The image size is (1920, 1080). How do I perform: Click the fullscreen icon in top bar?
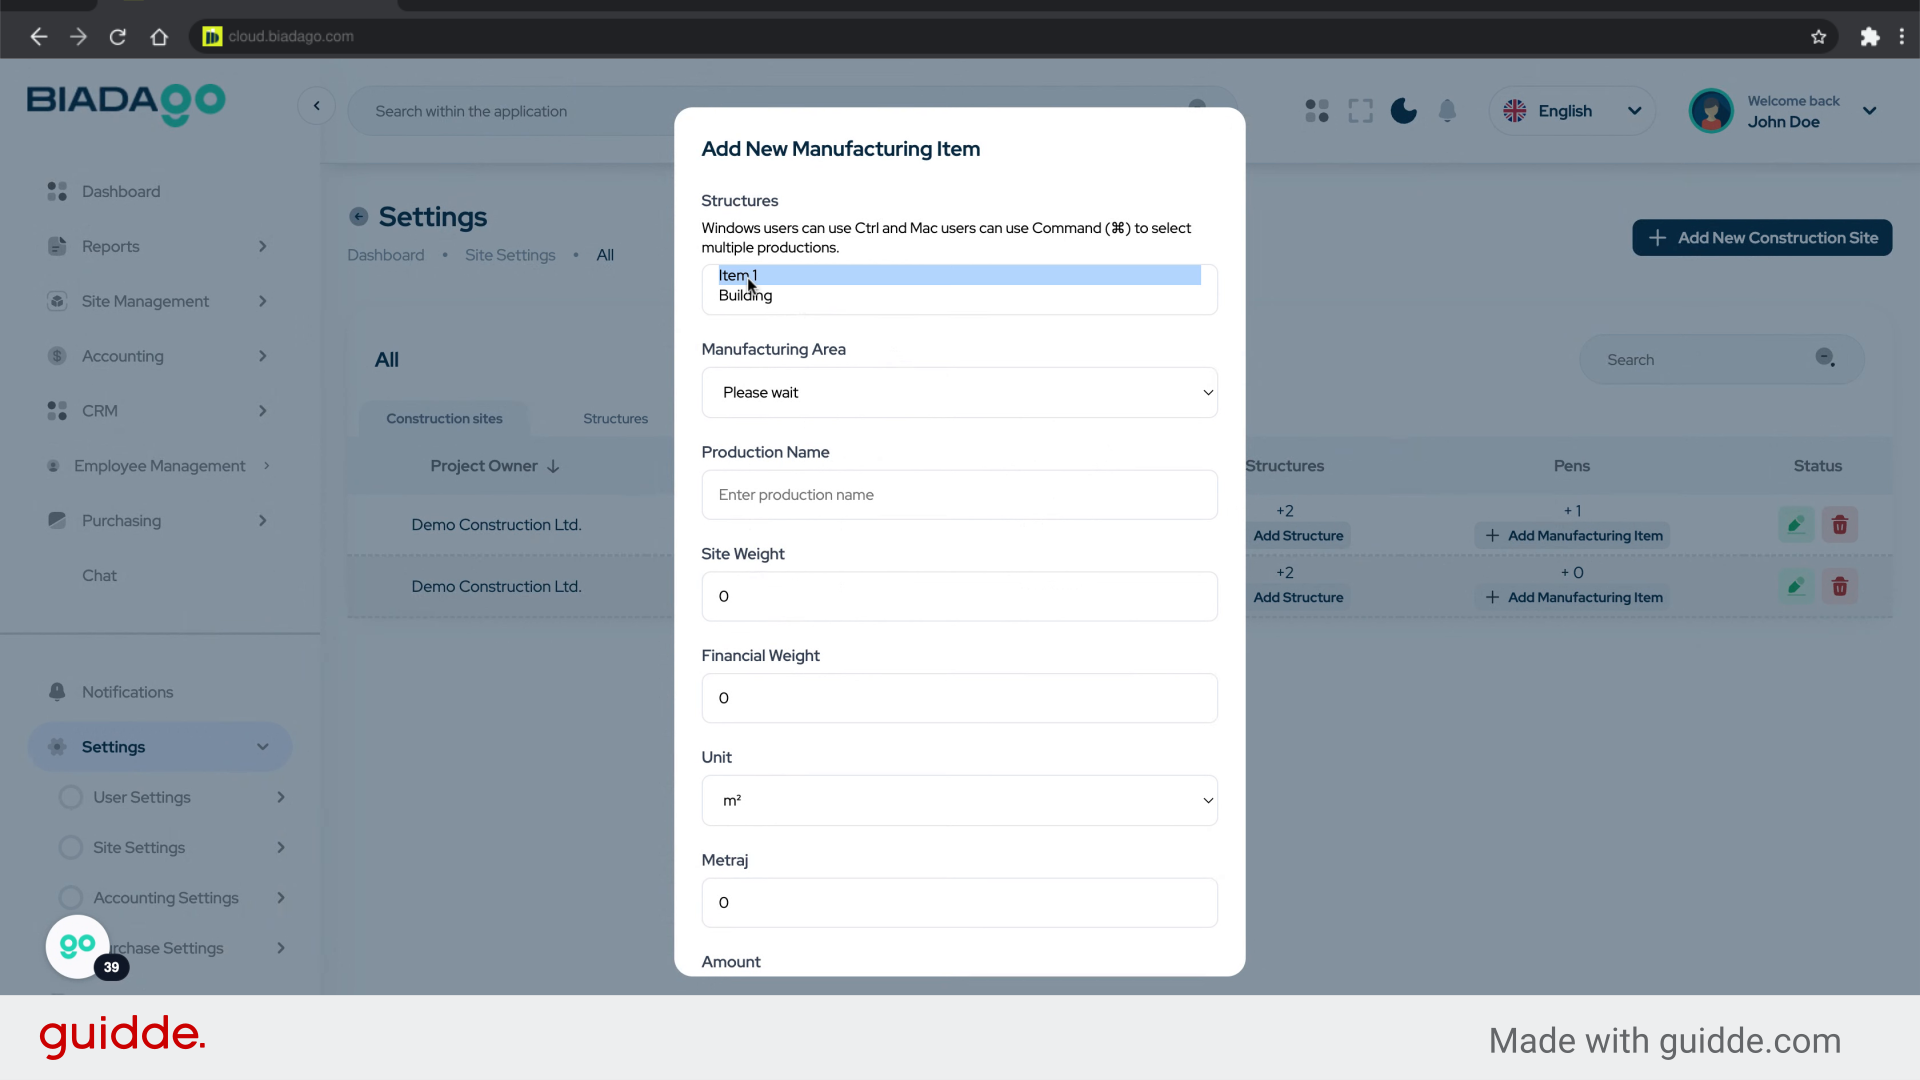point(1360,111)
